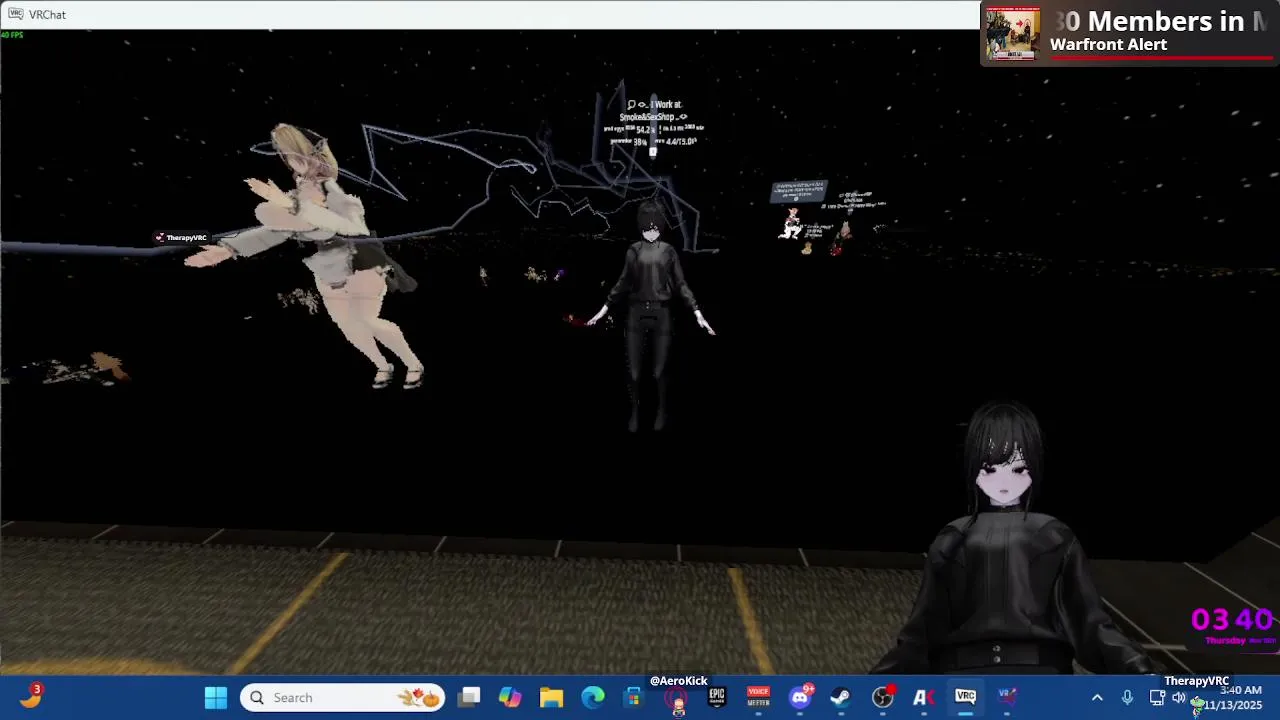The height and width of the screenshot is (720, 1280).
Task: Click the microphone tray icon
Action: pyautogui.click(x=1127, y=698)
